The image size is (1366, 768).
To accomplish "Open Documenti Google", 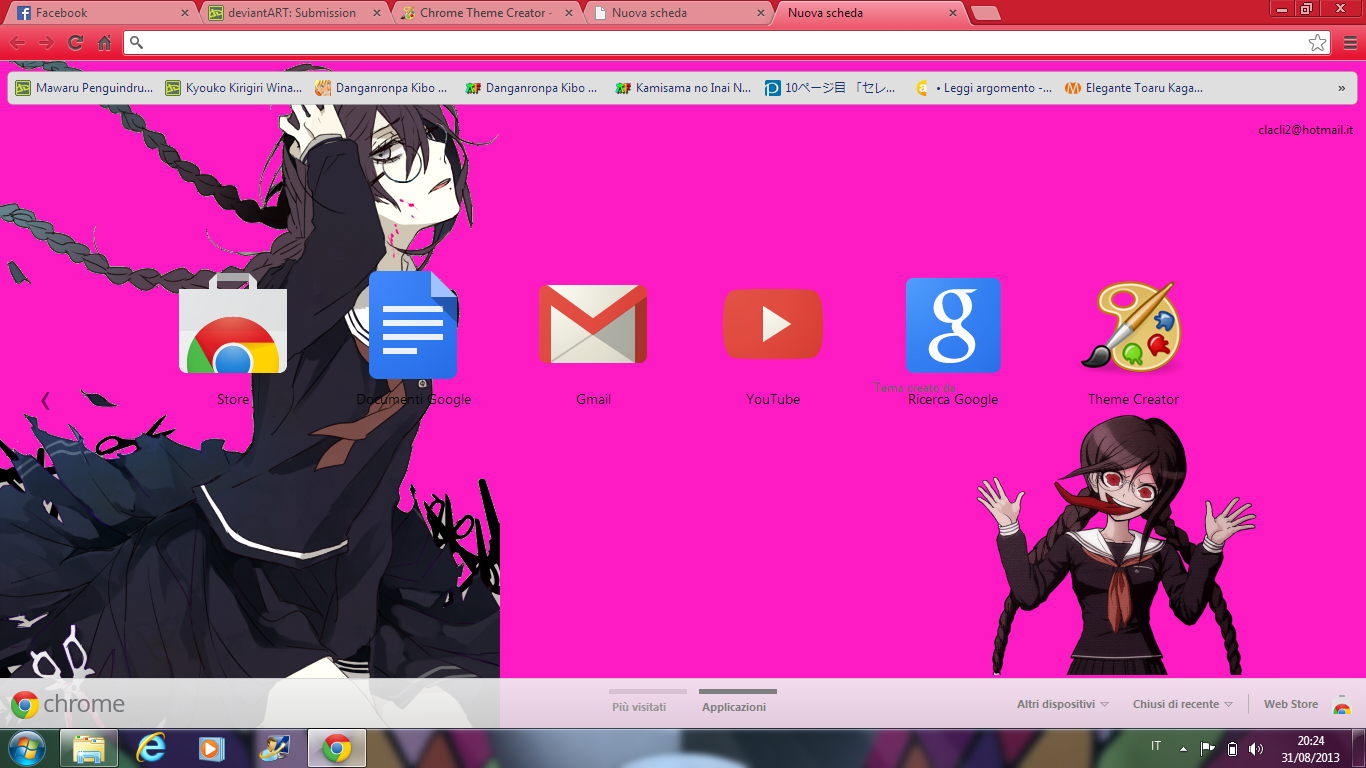I will click(413, 324).
